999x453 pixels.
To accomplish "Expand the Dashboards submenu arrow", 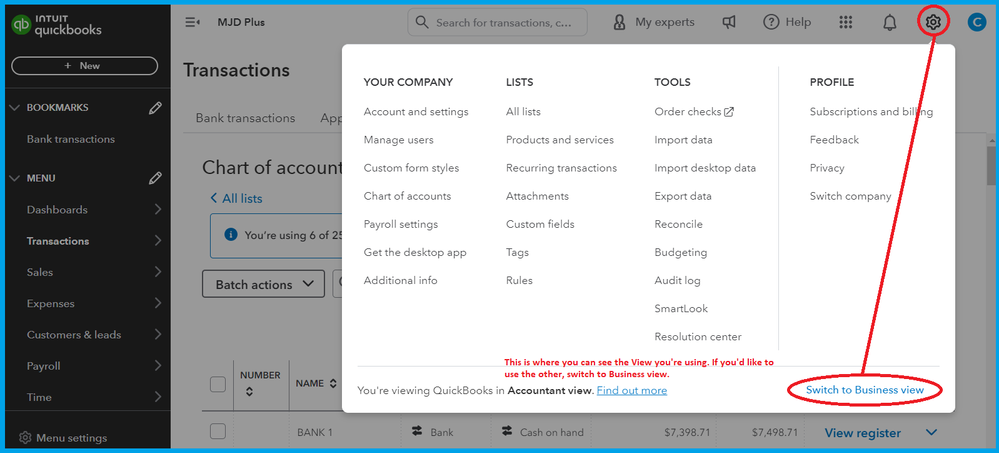I will click(158, 210).
